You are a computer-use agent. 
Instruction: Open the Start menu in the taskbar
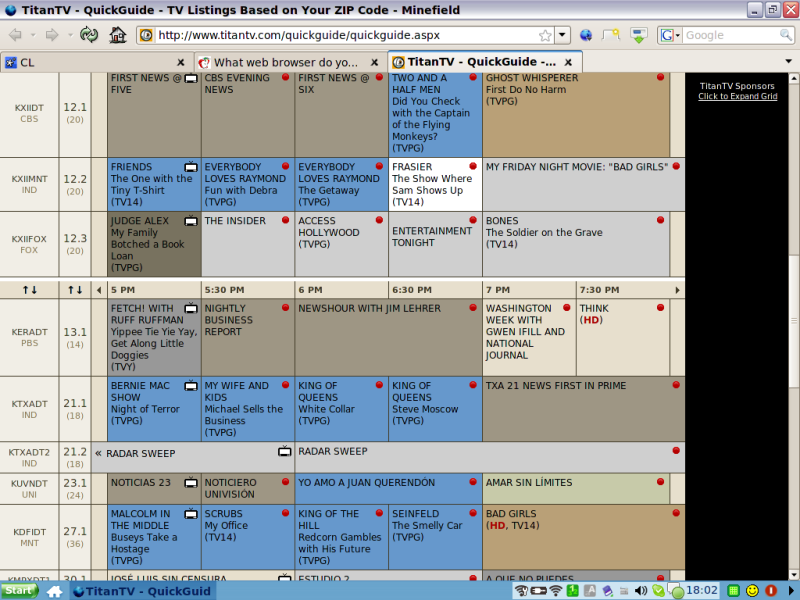(19, 591)
